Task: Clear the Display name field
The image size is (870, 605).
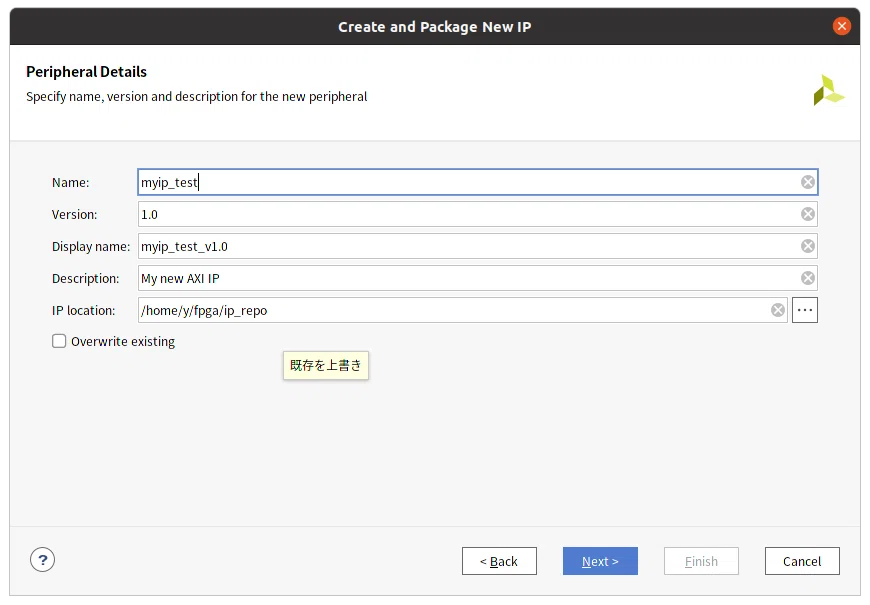Action: pyautogui.click(x=807, y=246)
